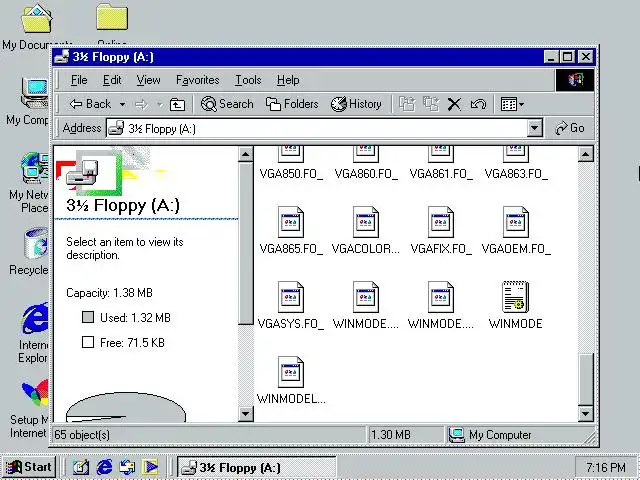Select the VGAOEM.FO_ file icon

click(x=516, y=222)
